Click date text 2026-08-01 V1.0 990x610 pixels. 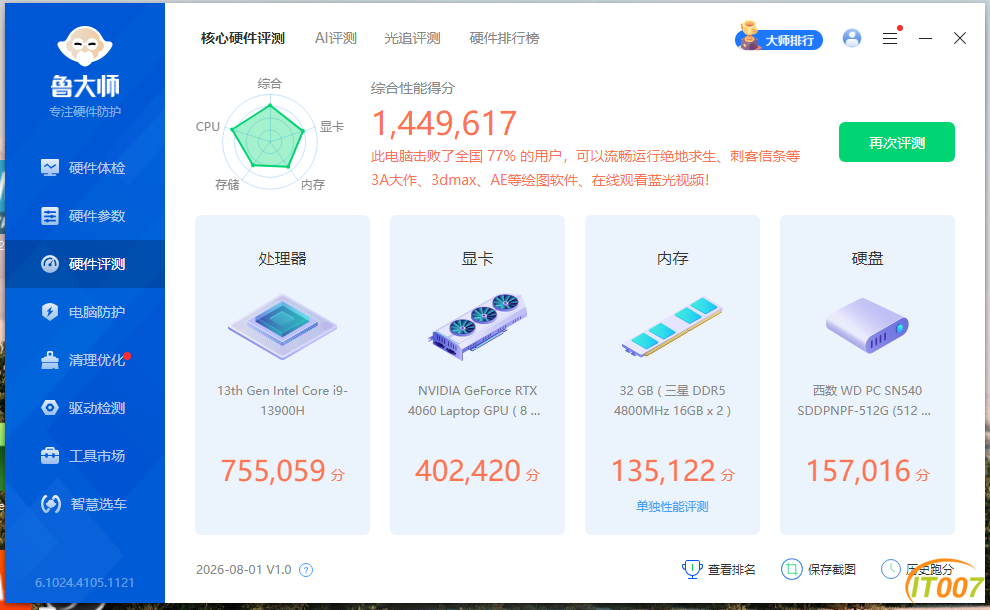(x=244, y=570)
